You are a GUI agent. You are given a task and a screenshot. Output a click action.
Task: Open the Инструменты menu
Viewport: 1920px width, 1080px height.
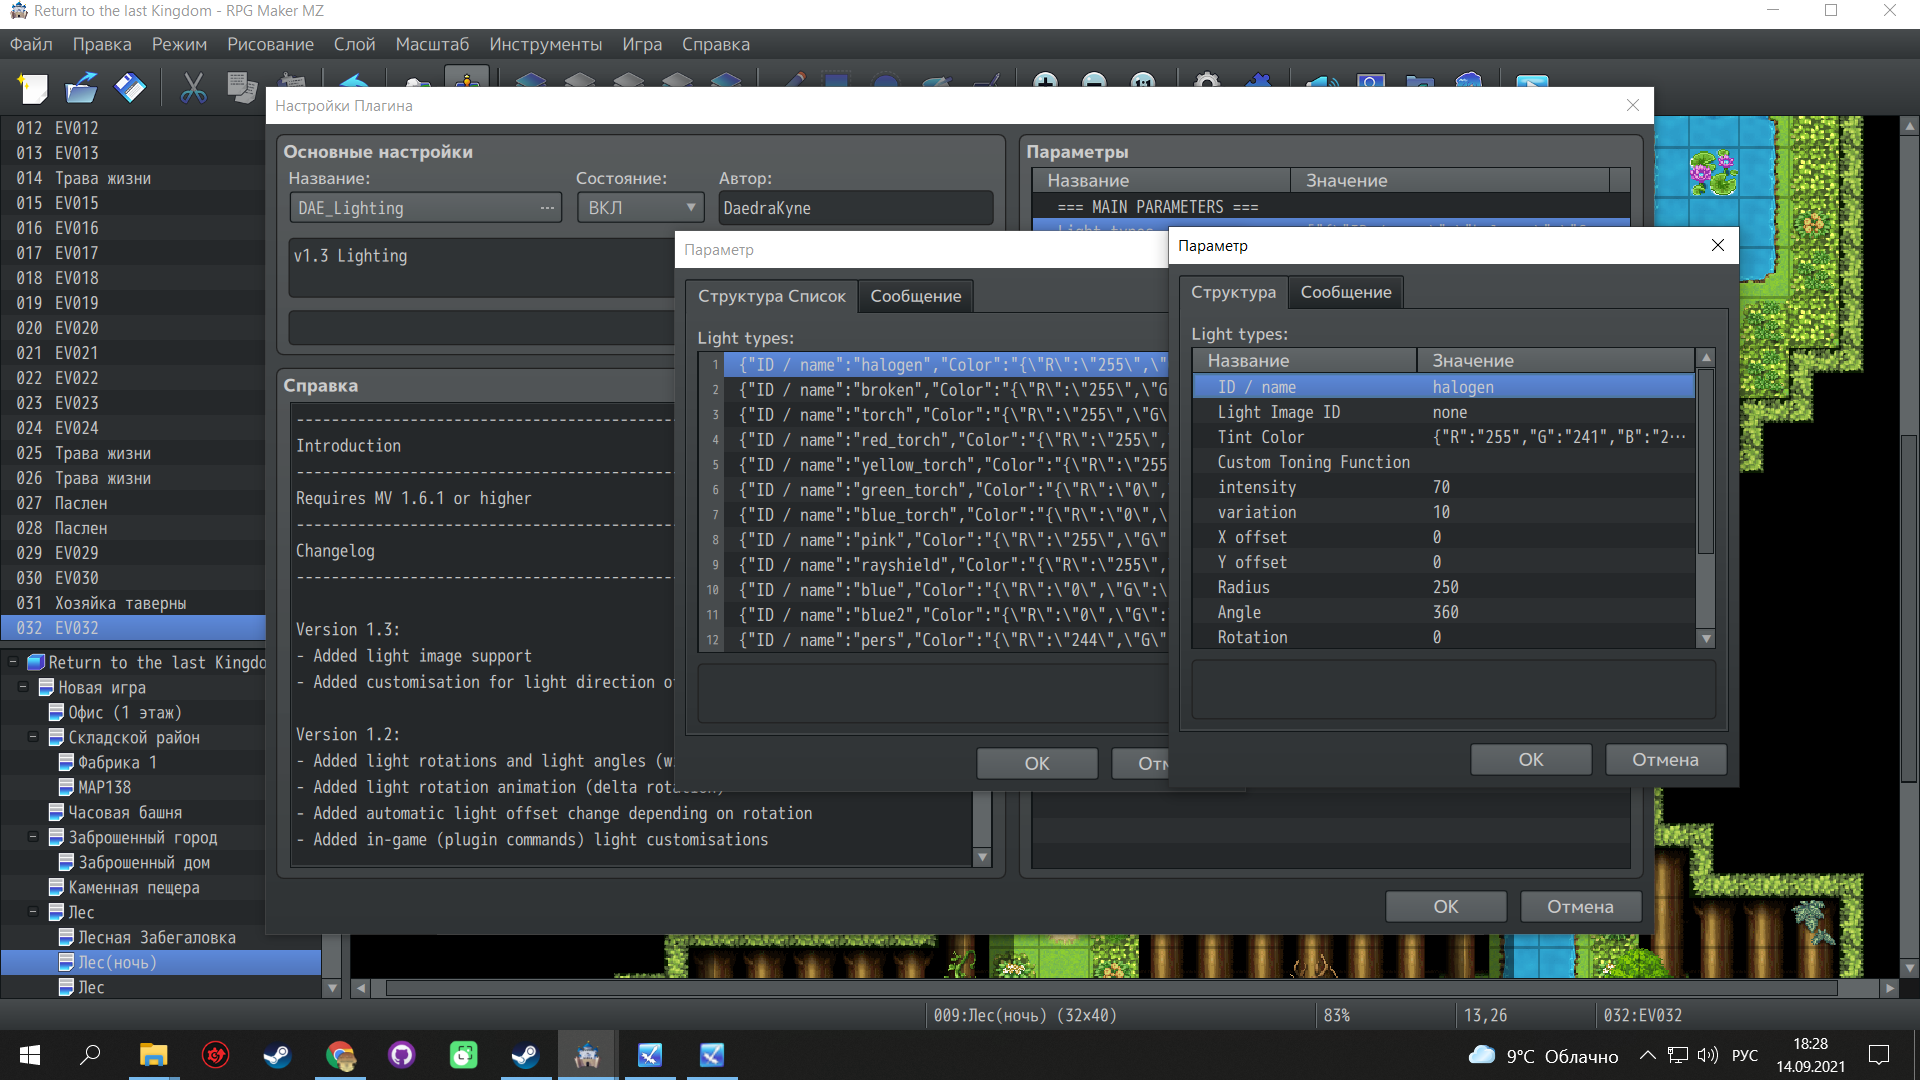(x=546, y=44)
